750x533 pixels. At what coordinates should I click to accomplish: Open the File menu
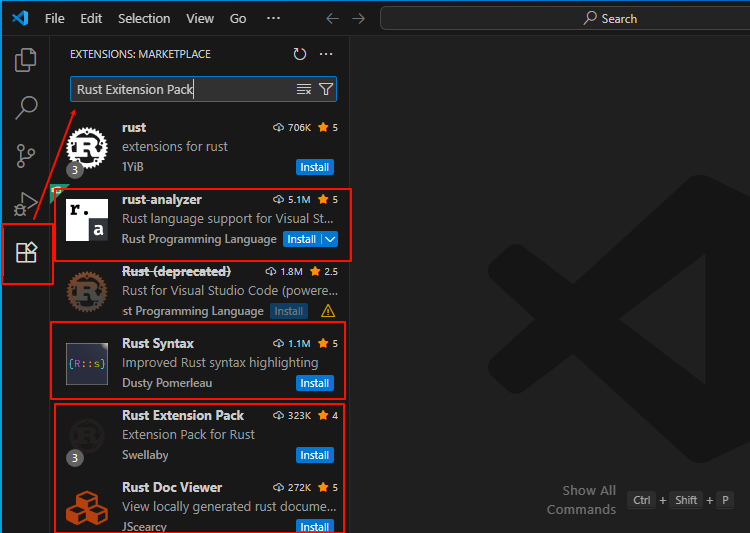55,19
